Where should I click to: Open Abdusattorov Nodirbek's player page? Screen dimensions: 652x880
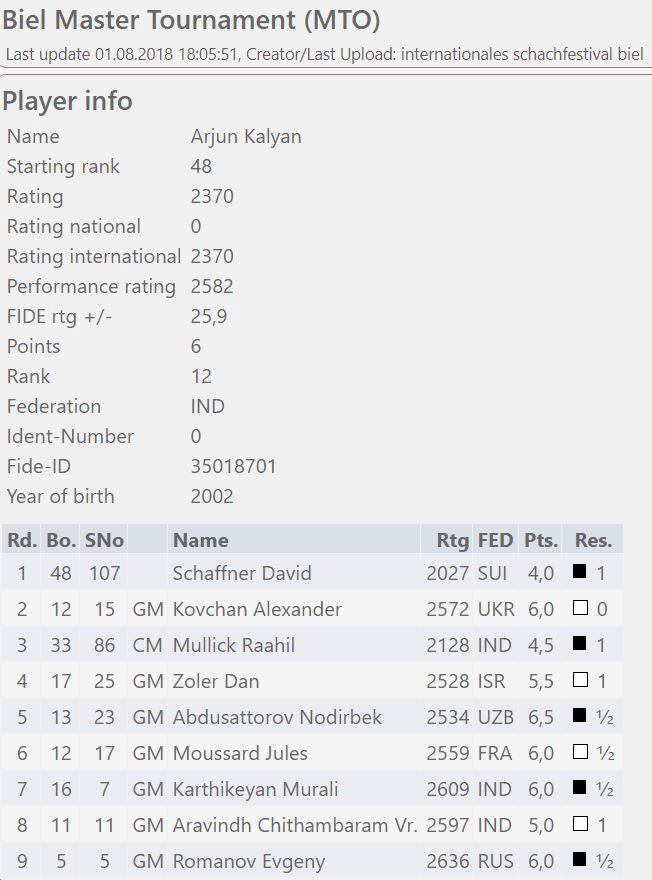pyautogui.click(x=277, y=717)
